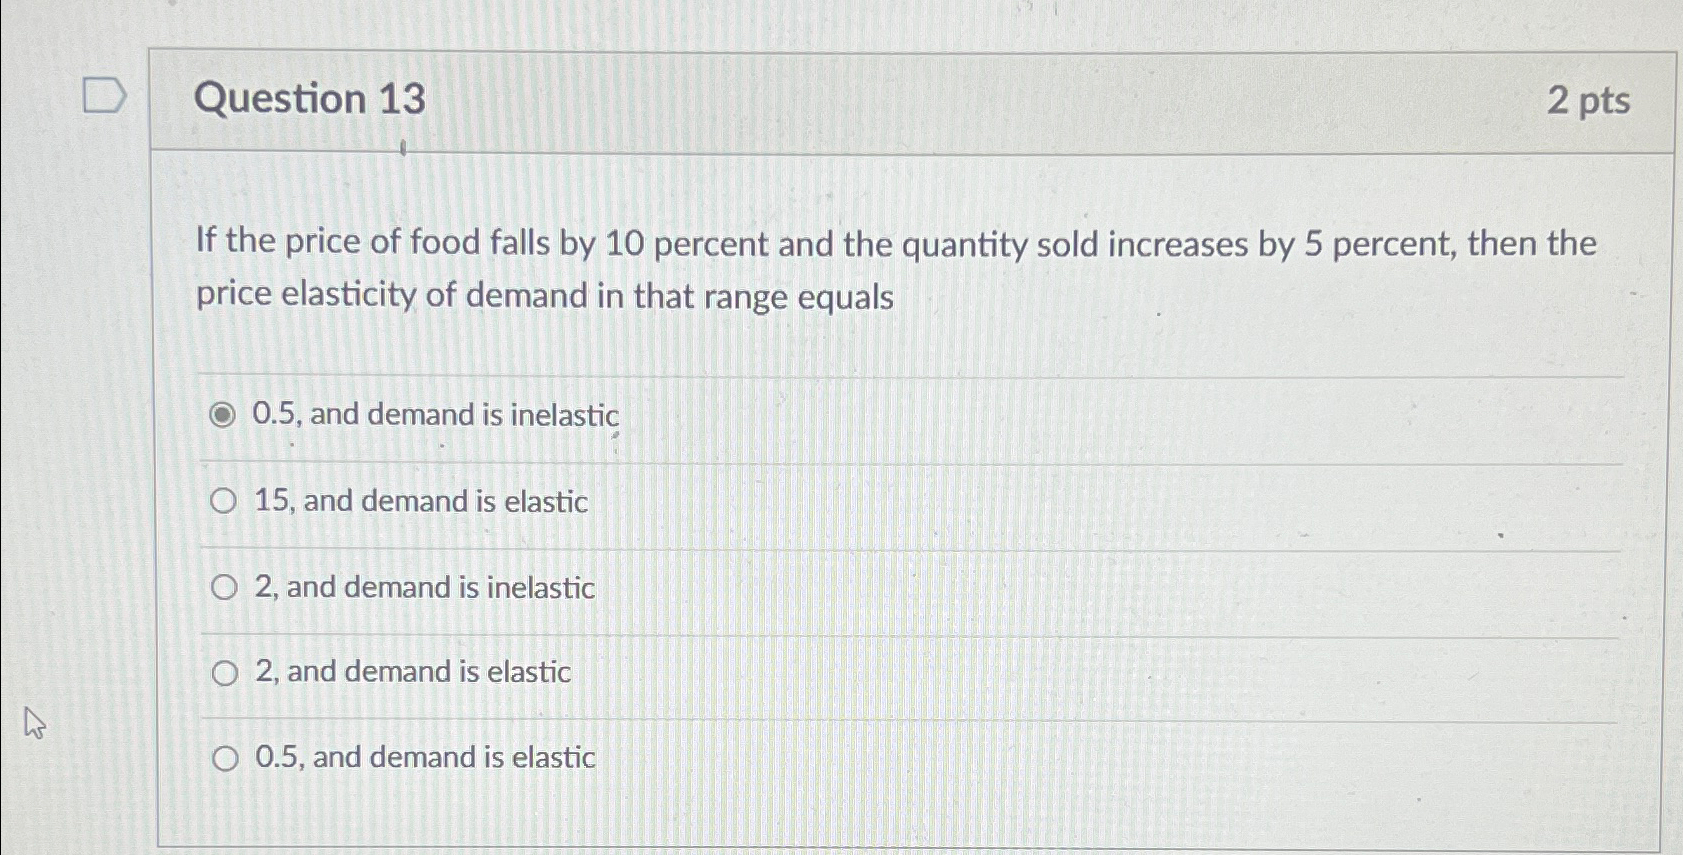
Task: Choose the 15 and demand is elastic option
Action: point(223,500)
